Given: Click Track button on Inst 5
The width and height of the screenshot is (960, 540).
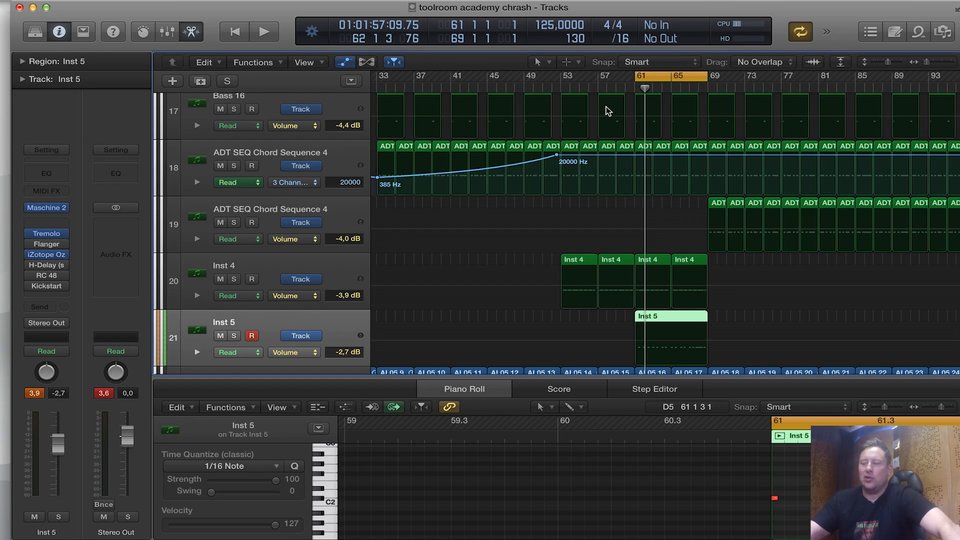Looking at the screenshot, I should (301, 336).
